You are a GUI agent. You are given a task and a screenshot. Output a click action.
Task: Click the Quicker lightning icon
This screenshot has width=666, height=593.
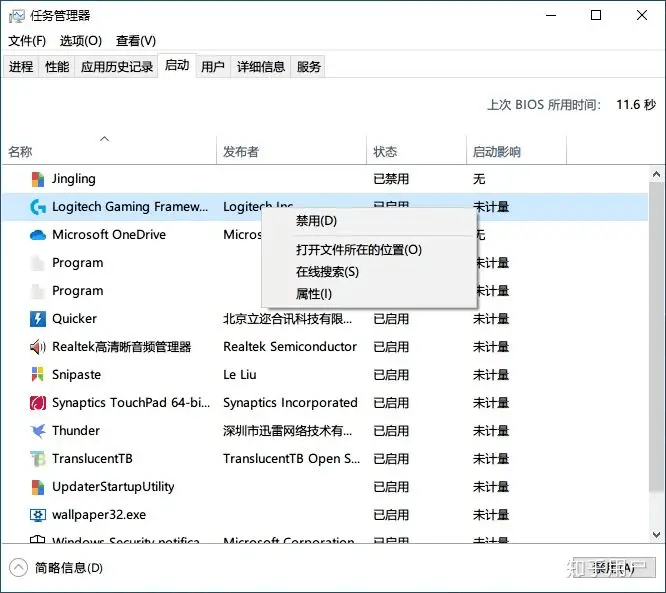(x=38, y=319)
